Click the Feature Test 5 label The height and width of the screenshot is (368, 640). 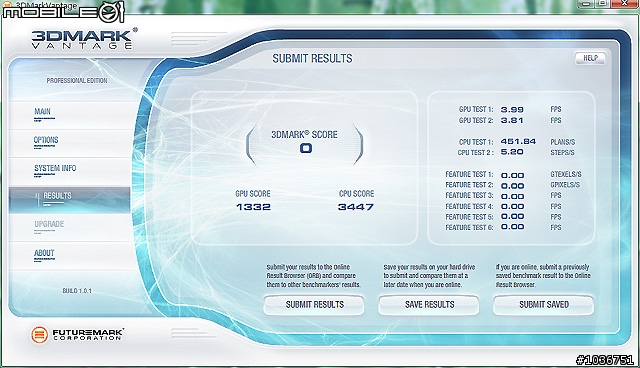pos(469,217)
